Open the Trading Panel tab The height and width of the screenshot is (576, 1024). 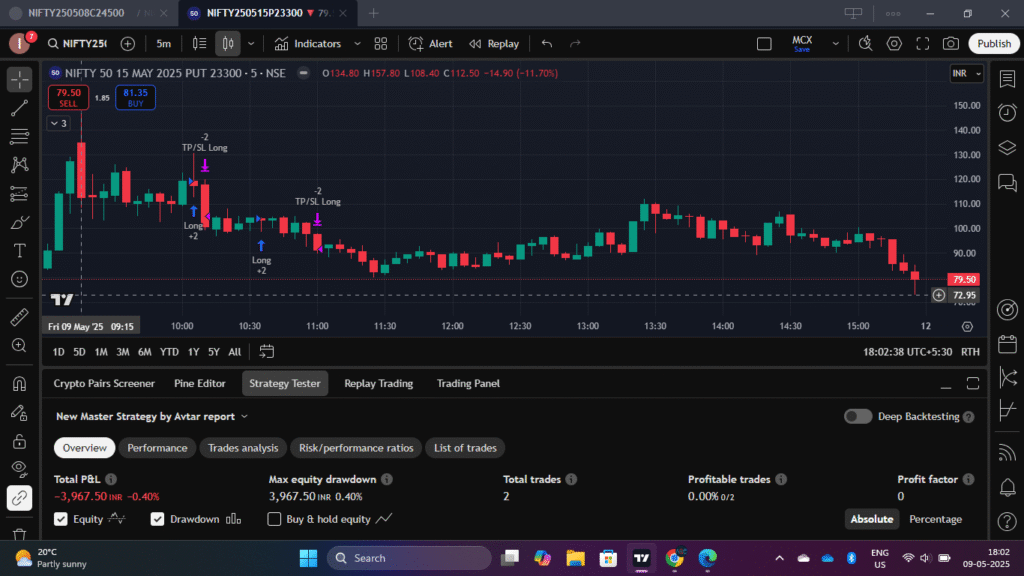(468, 383)
